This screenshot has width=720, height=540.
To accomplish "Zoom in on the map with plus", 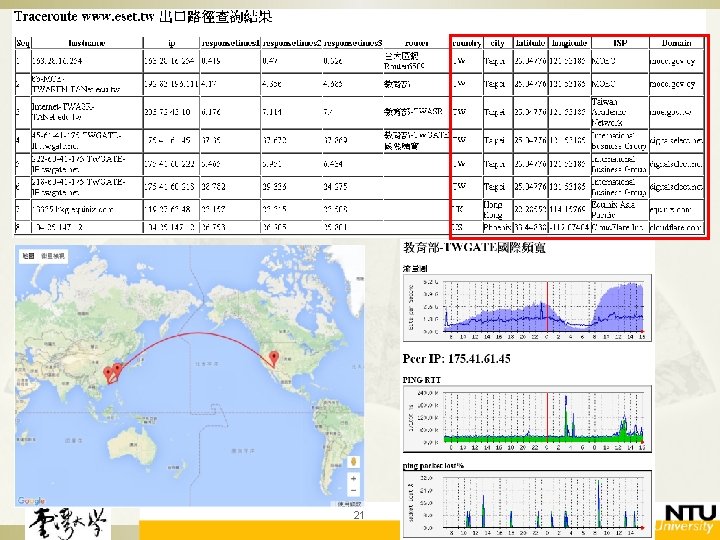I will pyautogui.click(x=353, y=478).
